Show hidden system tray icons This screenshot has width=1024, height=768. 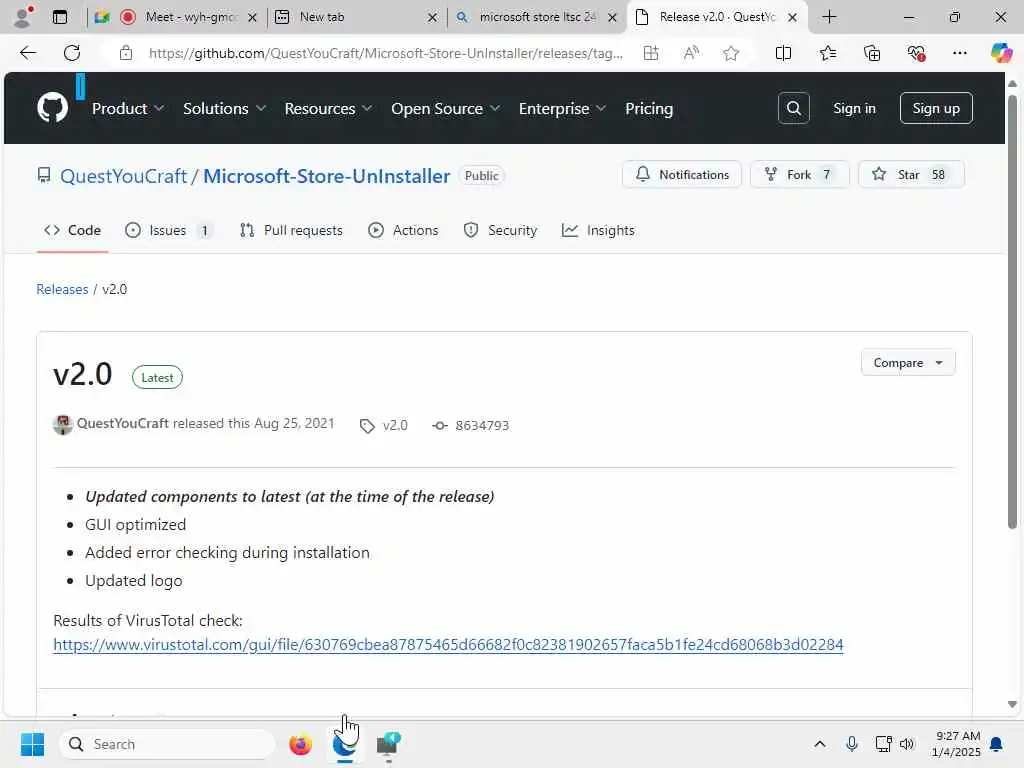click(x=820, y=744)
